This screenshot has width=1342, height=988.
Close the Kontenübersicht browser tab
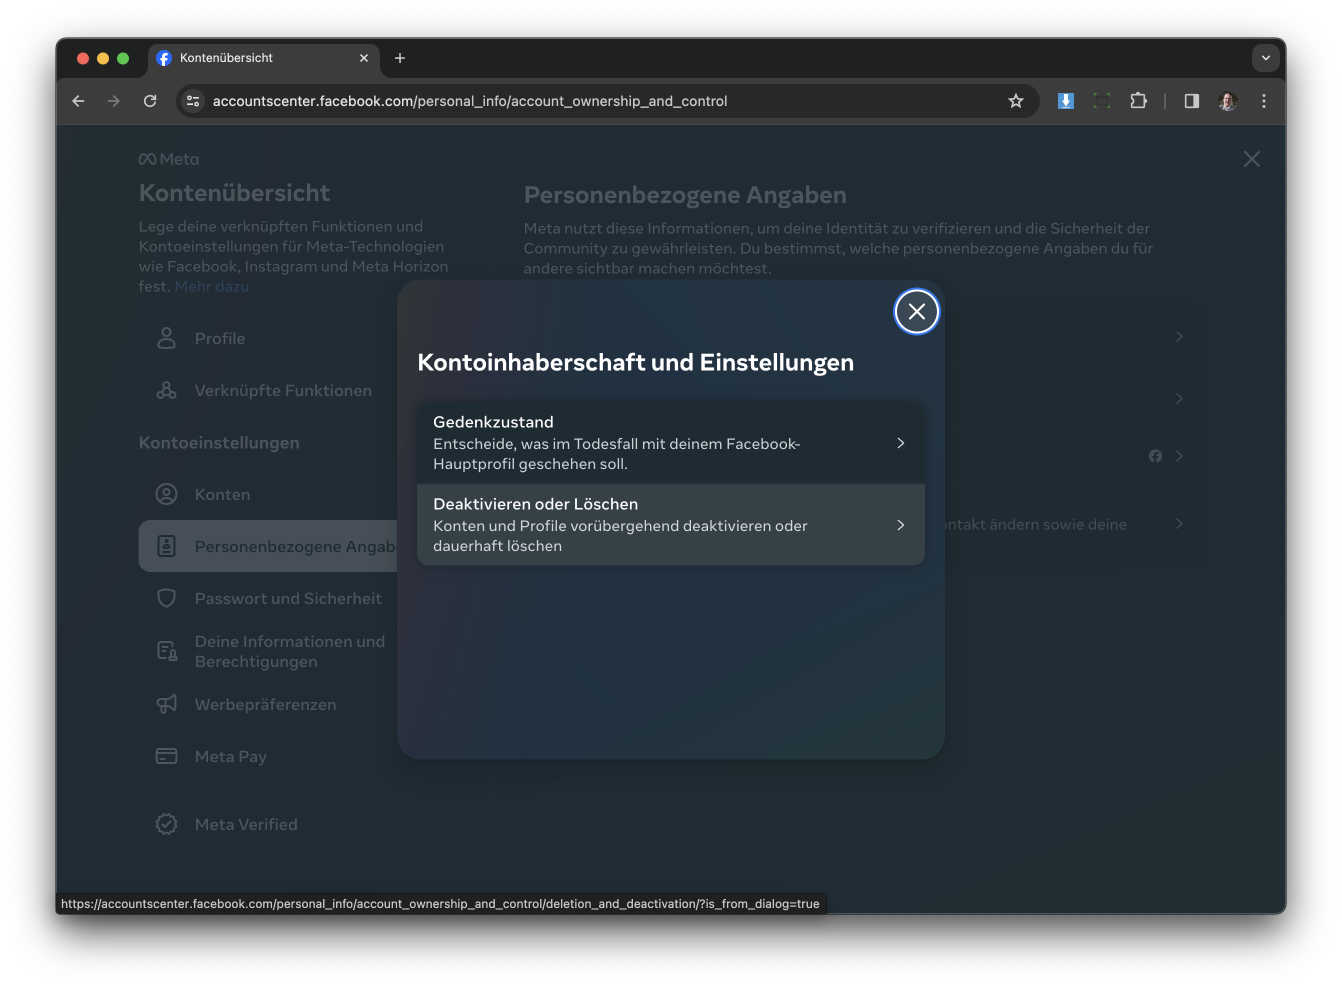[363, 58]
